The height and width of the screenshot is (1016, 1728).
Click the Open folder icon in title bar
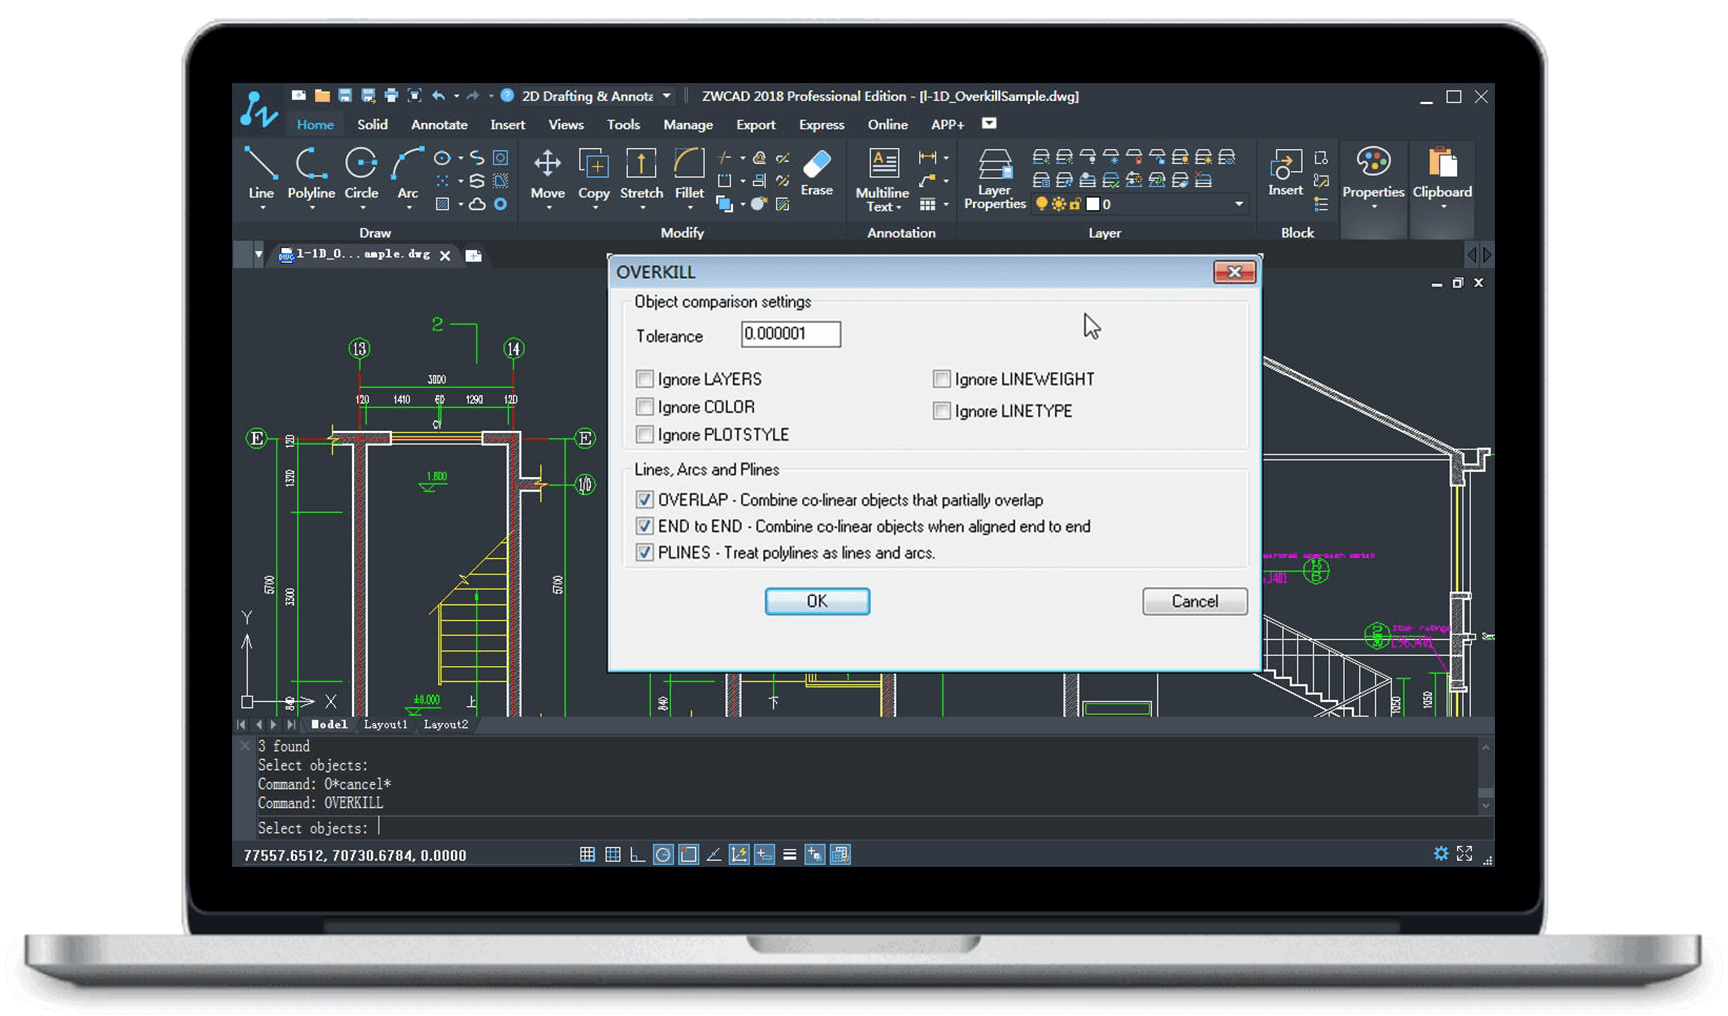322,96
